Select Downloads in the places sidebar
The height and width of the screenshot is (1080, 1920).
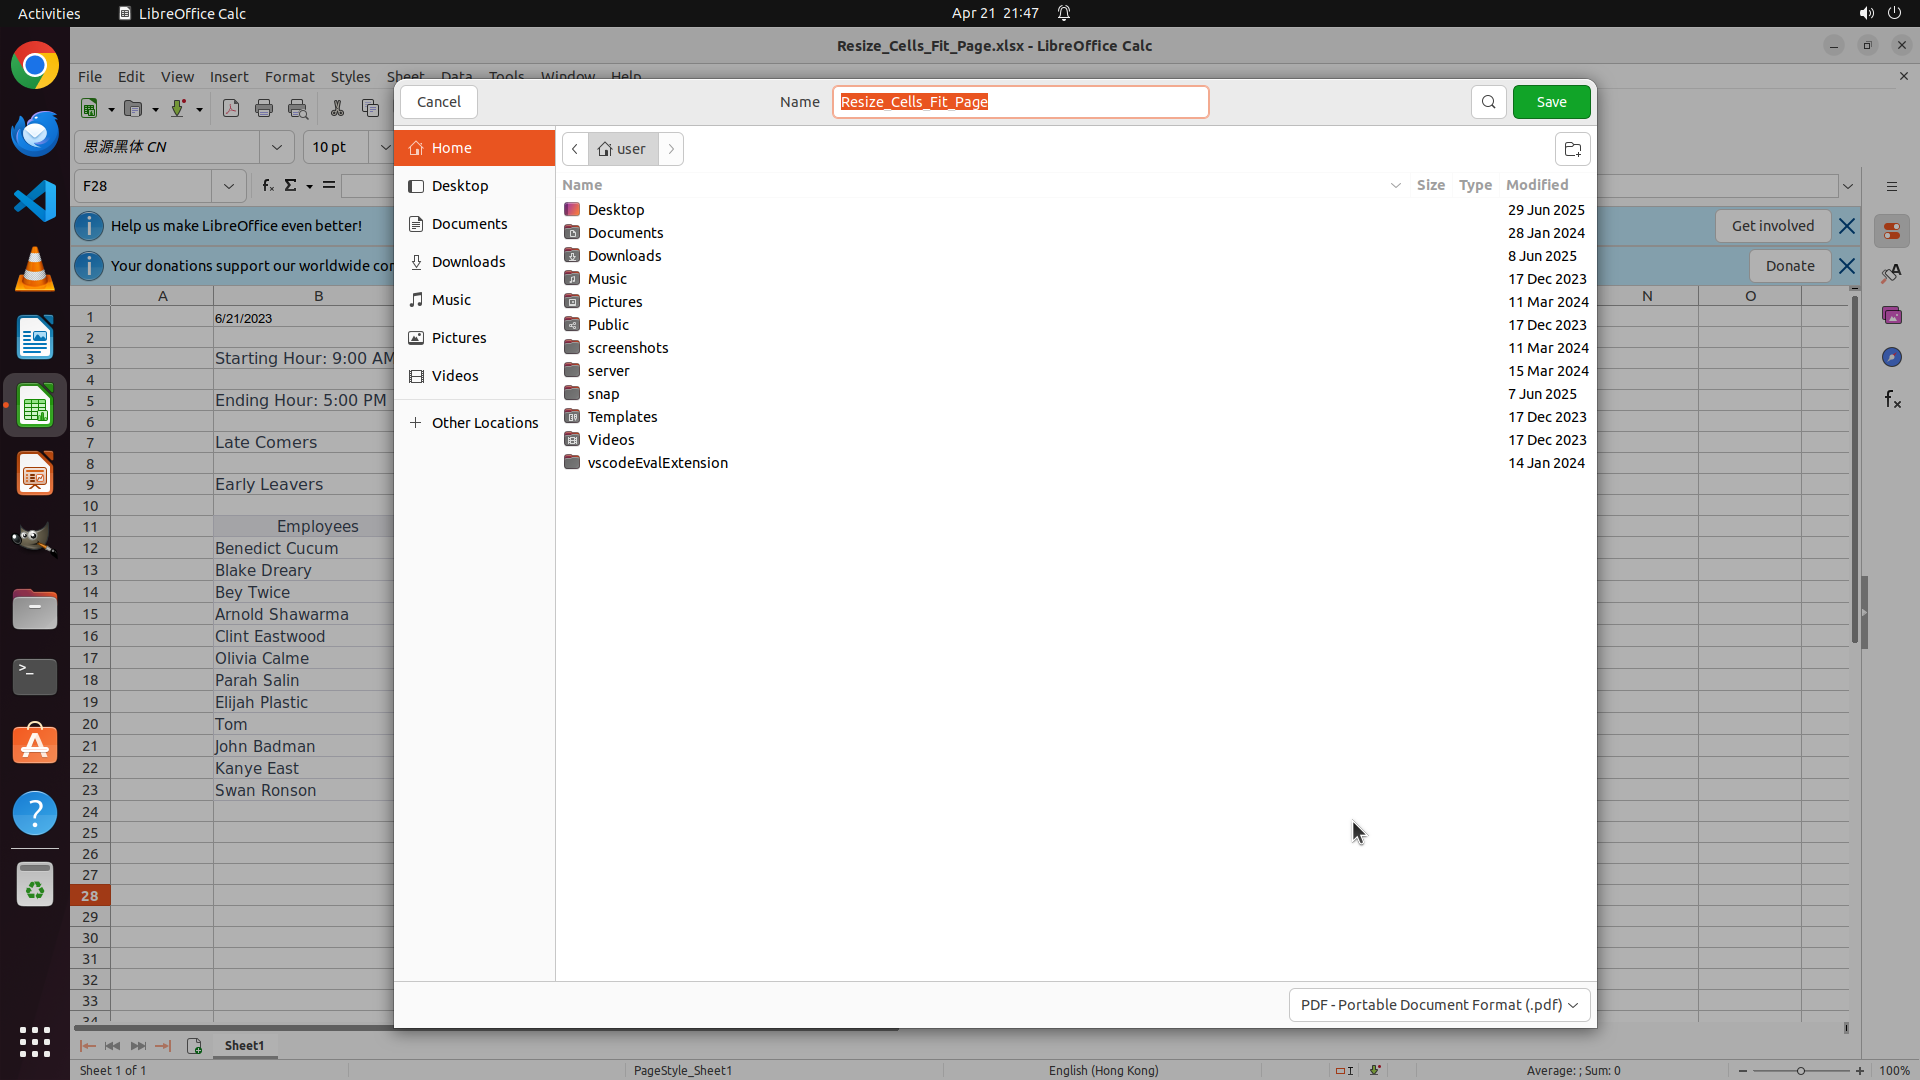(x=468, y=262)
